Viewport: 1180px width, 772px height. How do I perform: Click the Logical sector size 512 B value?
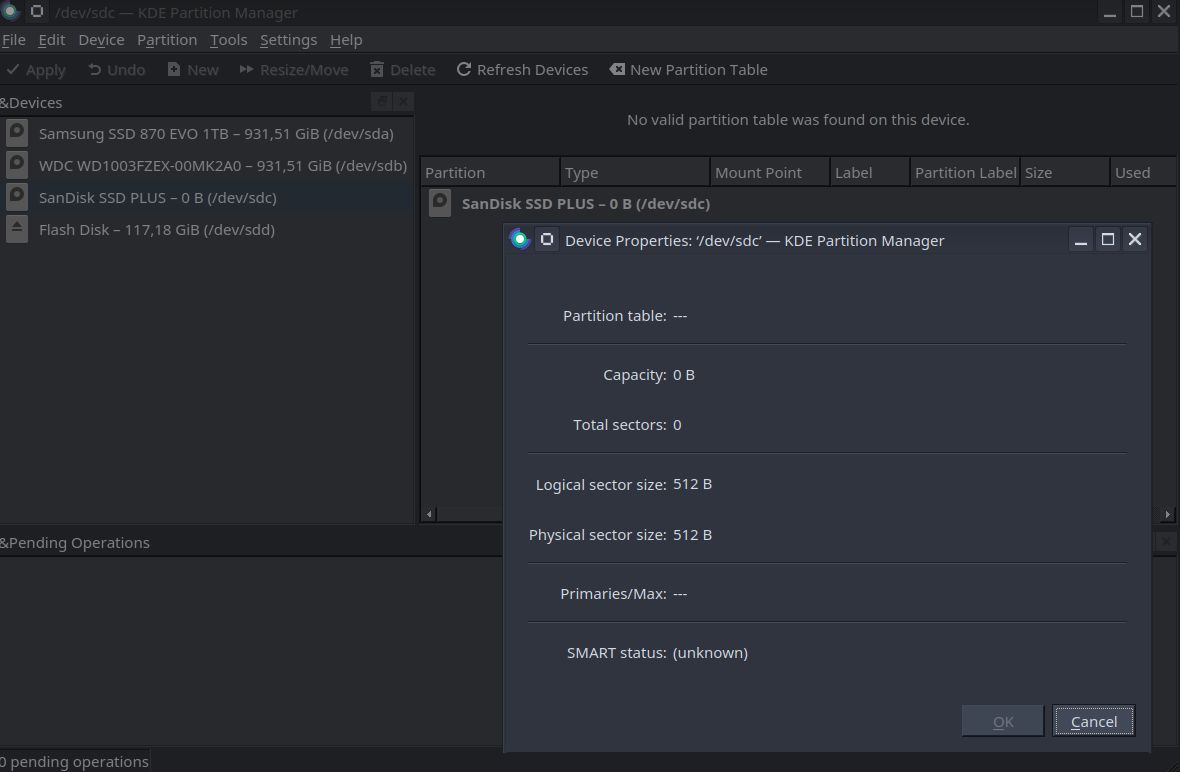[692, 485]
